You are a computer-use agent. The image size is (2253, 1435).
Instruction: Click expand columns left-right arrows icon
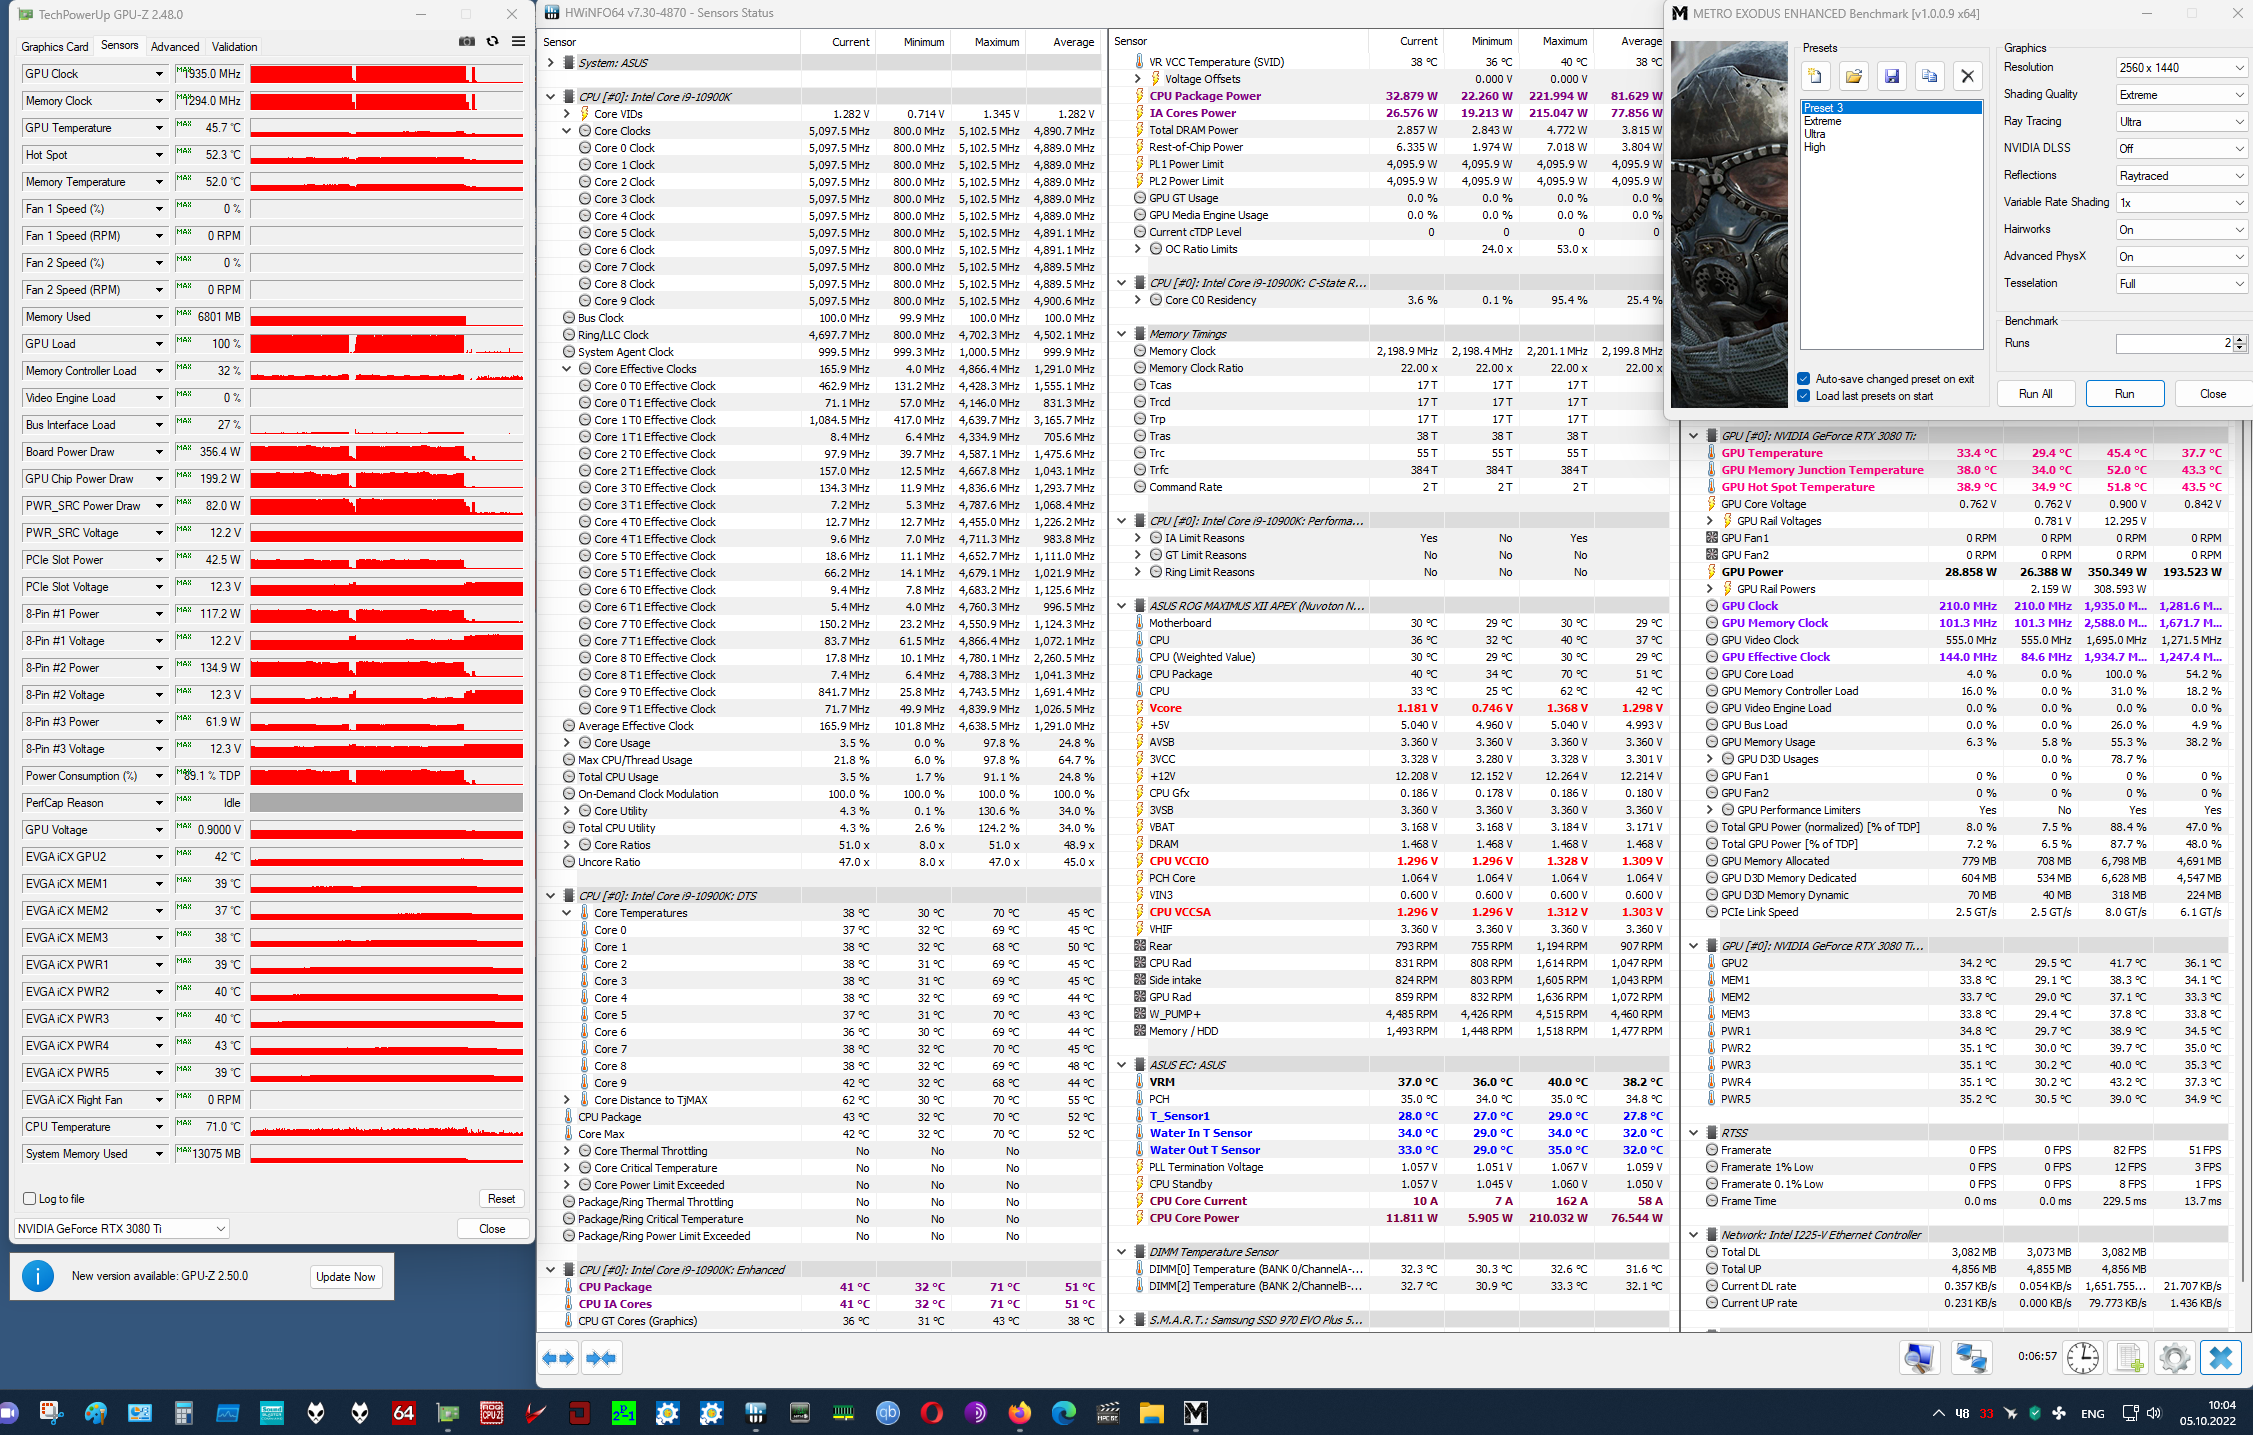tap(559, 1357)
